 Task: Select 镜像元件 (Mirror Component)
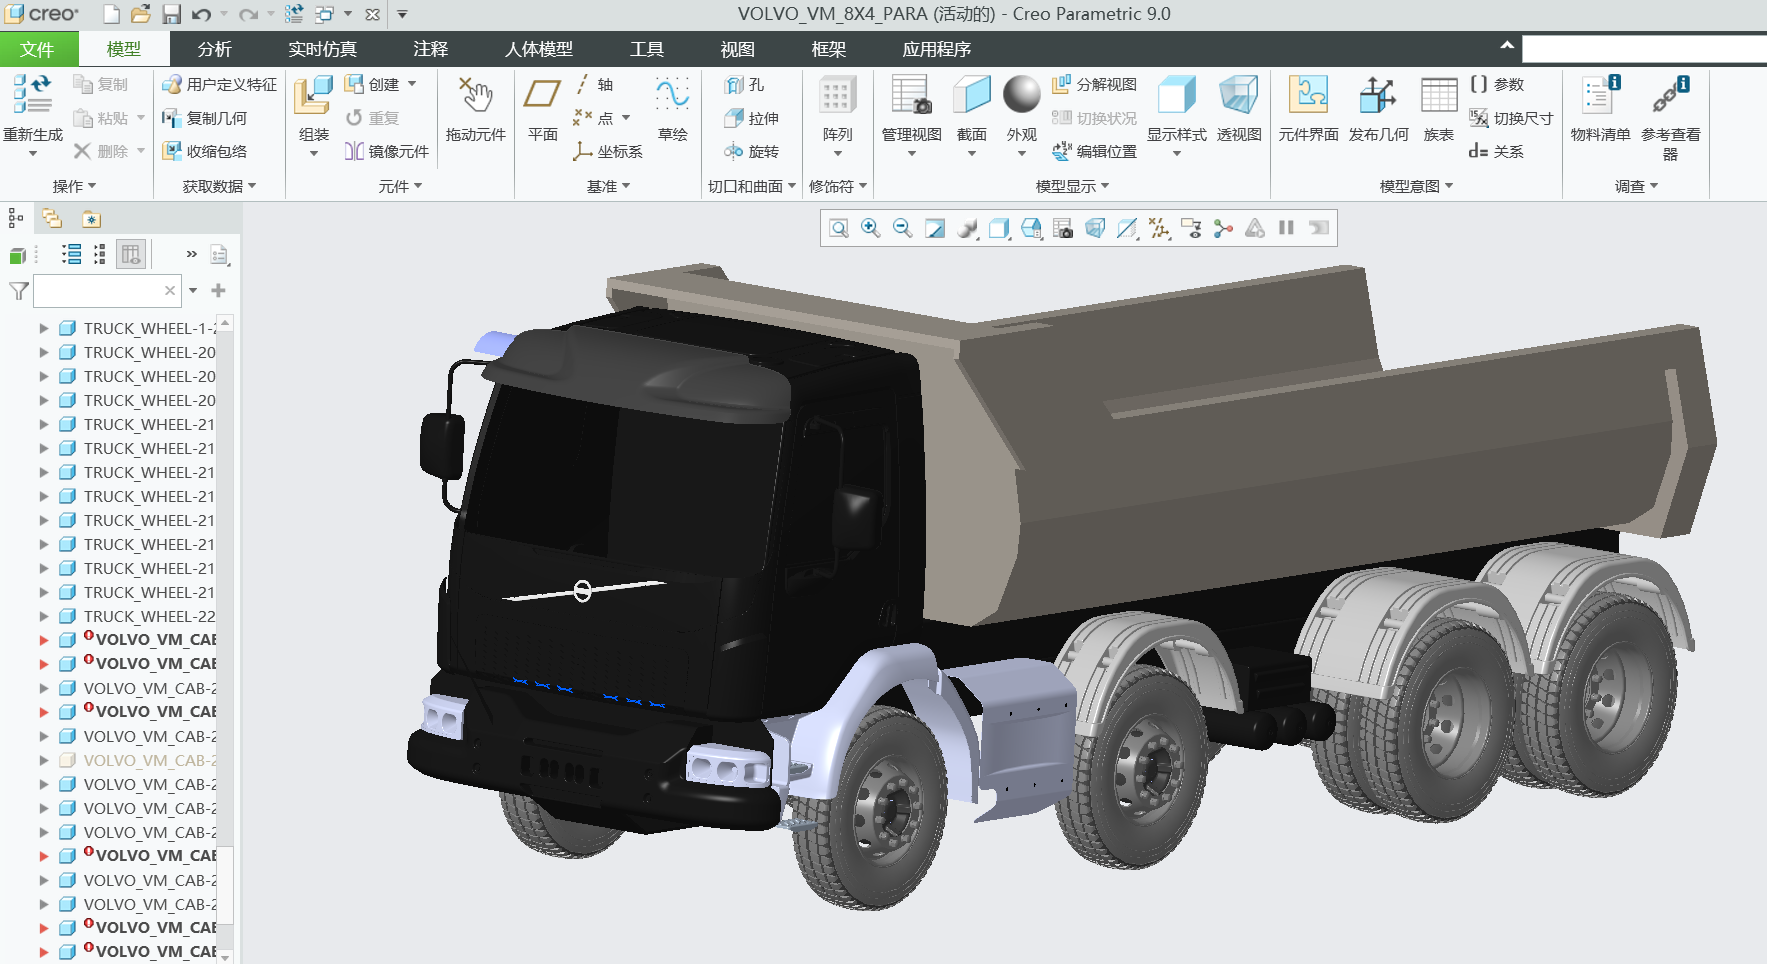(387, 151)
